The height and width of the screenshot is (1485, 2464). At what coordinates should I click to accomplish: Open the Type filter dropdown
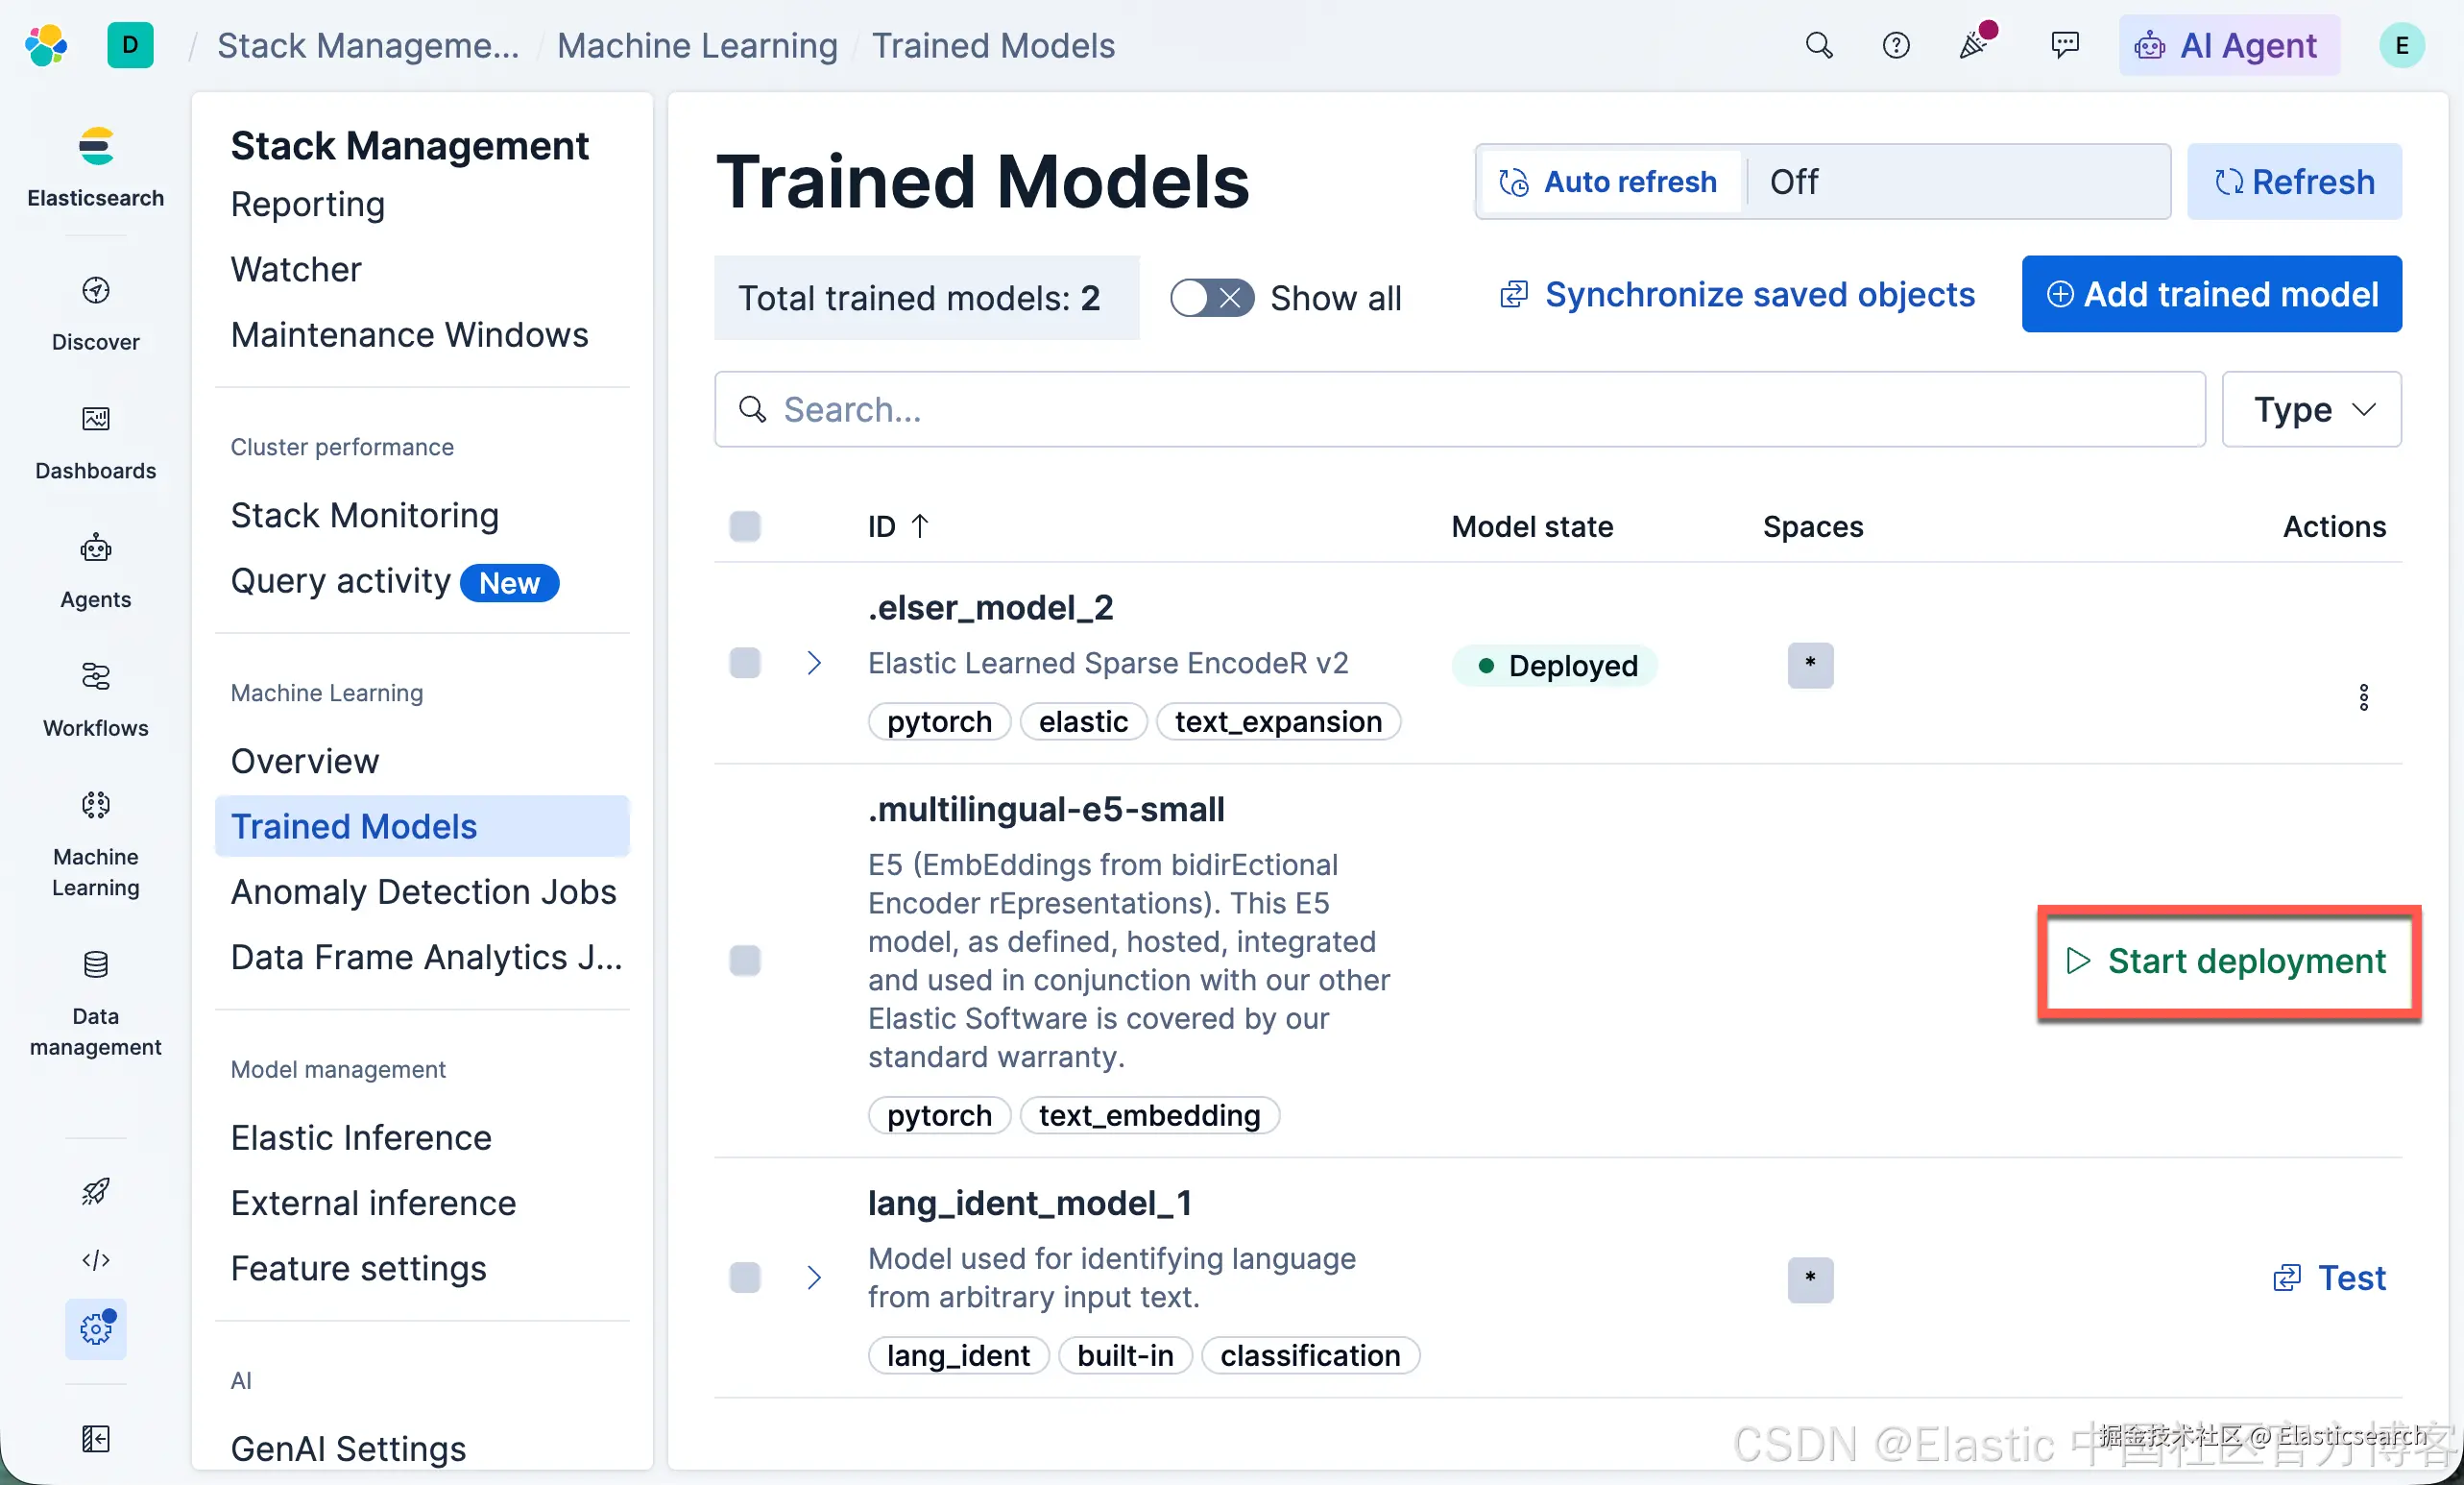(x=2312, y=409)
